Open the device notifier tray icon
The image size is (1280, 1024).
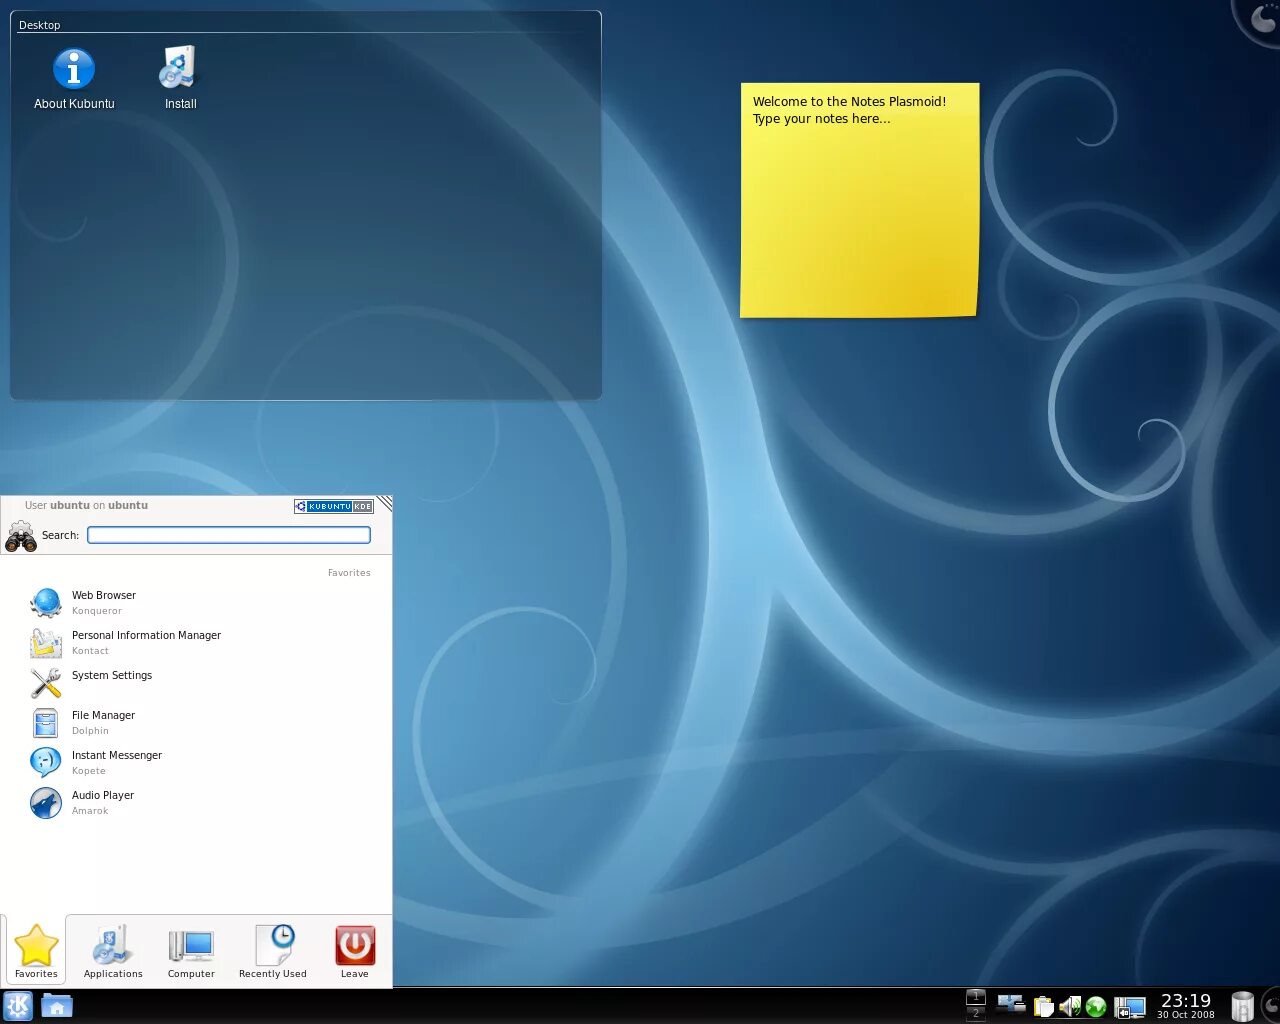pyautogui.click(x=1011, y=1004)
